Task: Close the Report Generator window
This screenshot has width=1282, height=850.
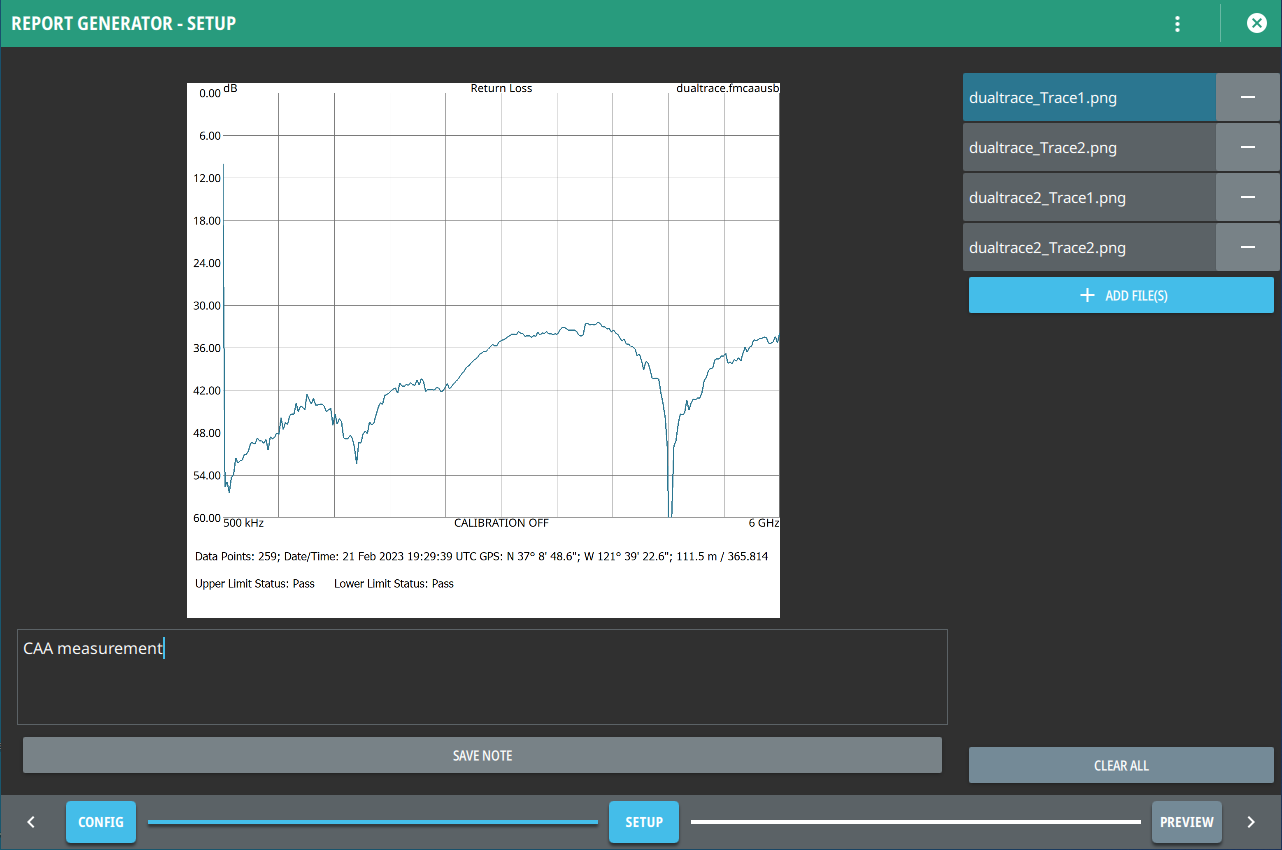Action: pyautogui.click(x=1257, y=24)
